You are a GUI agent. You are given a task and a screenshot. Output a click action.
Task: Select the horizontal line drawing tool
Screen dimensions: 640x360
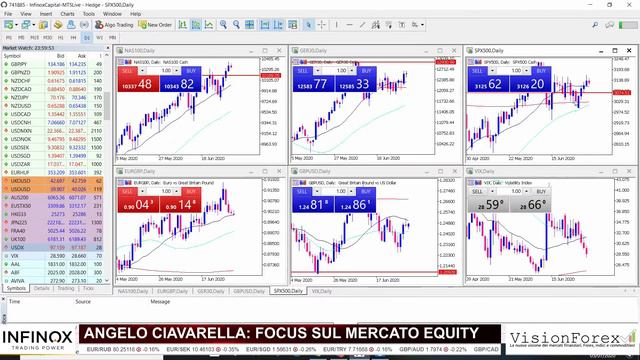pyautogui.click(x=349, y=25)
